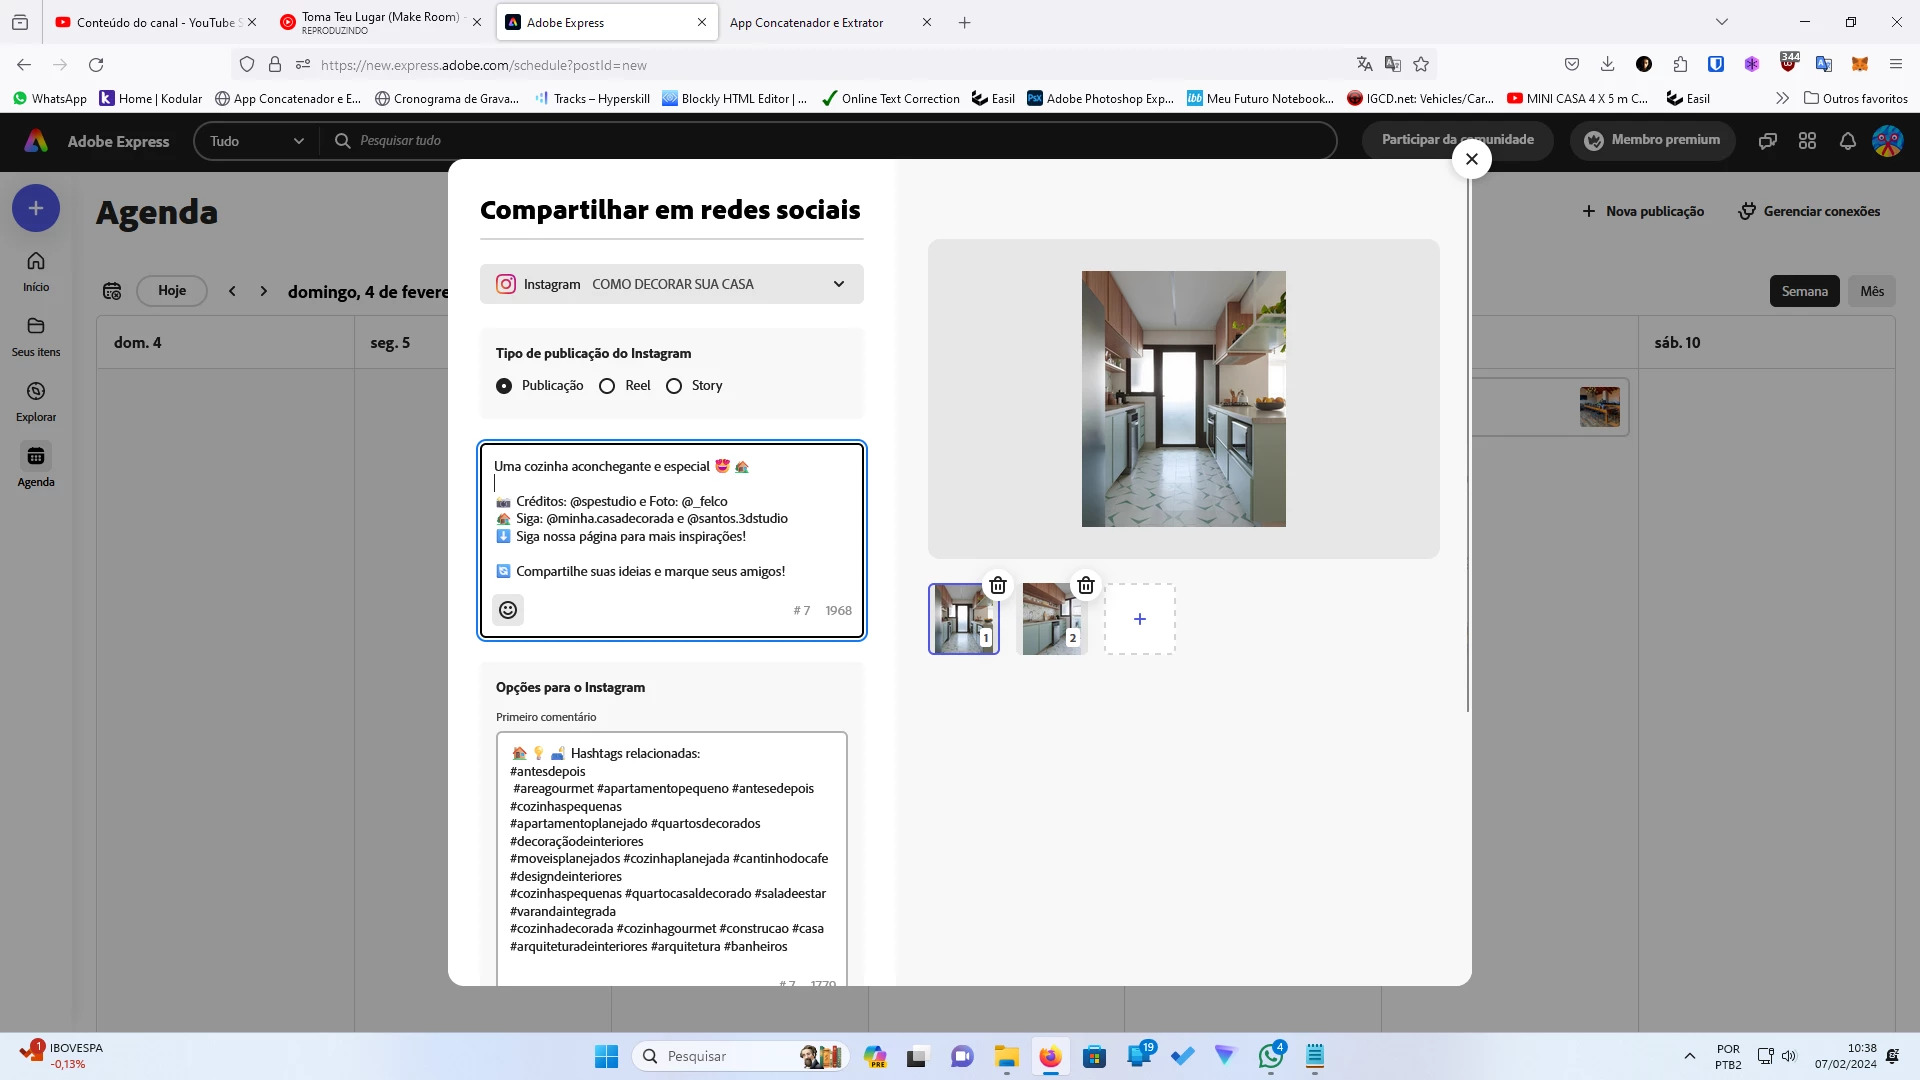Click the Membro premium button
Screen dimensions: 1920x1080
point(1653,140)
